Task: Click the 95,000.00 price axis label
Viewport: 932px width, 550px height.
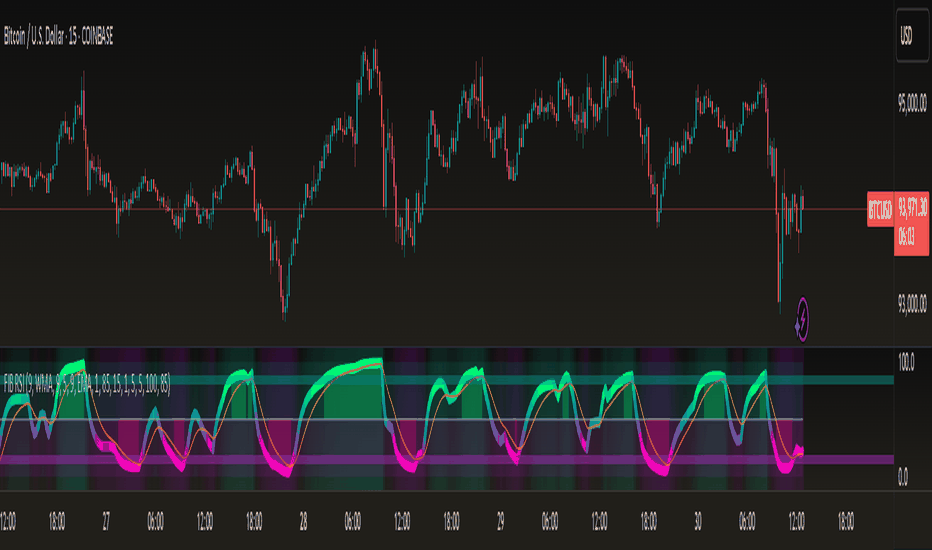Action: pos(912,103)
